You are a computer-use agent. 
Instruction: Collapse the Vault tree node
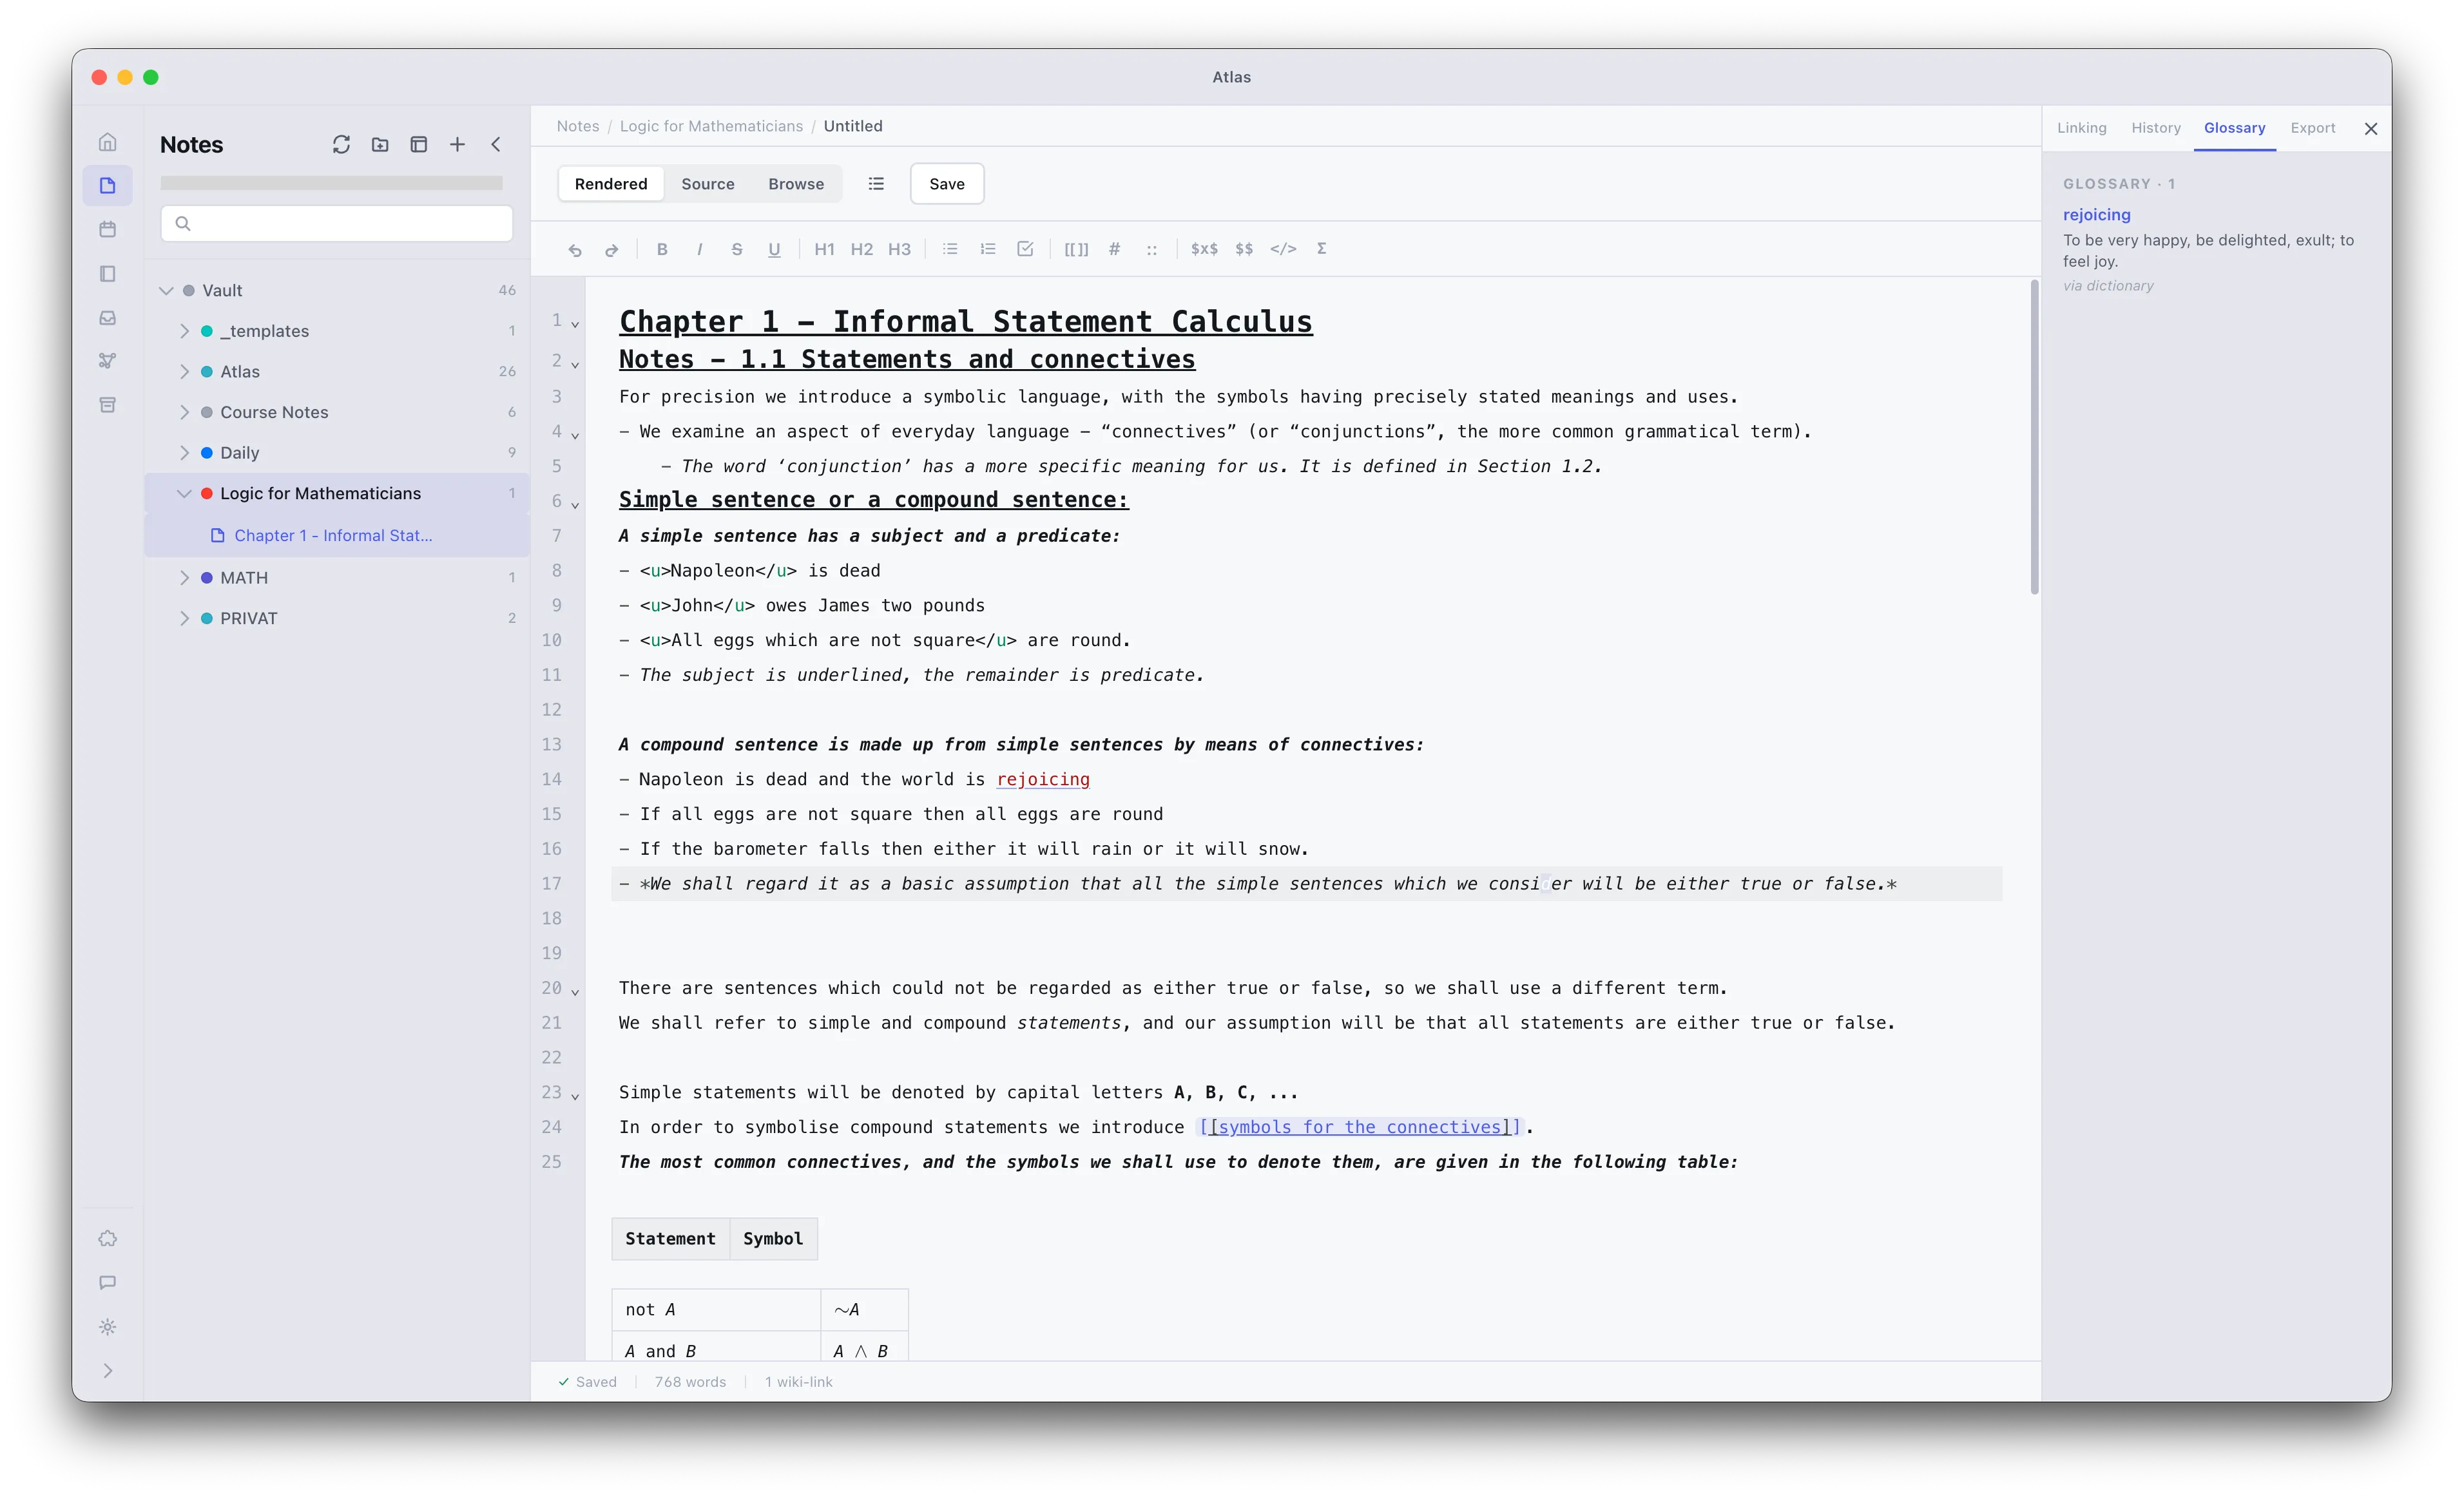pos(166,291)
